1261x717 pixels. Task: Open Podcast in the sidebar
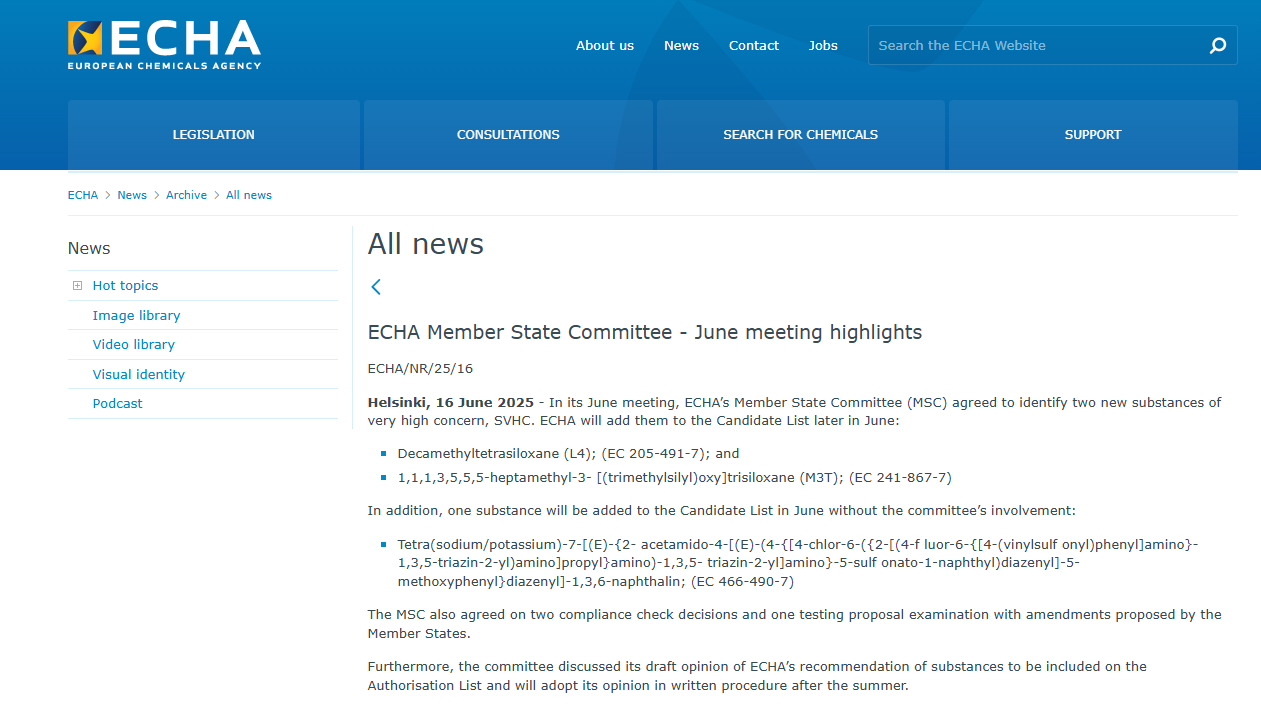point(117,403)
